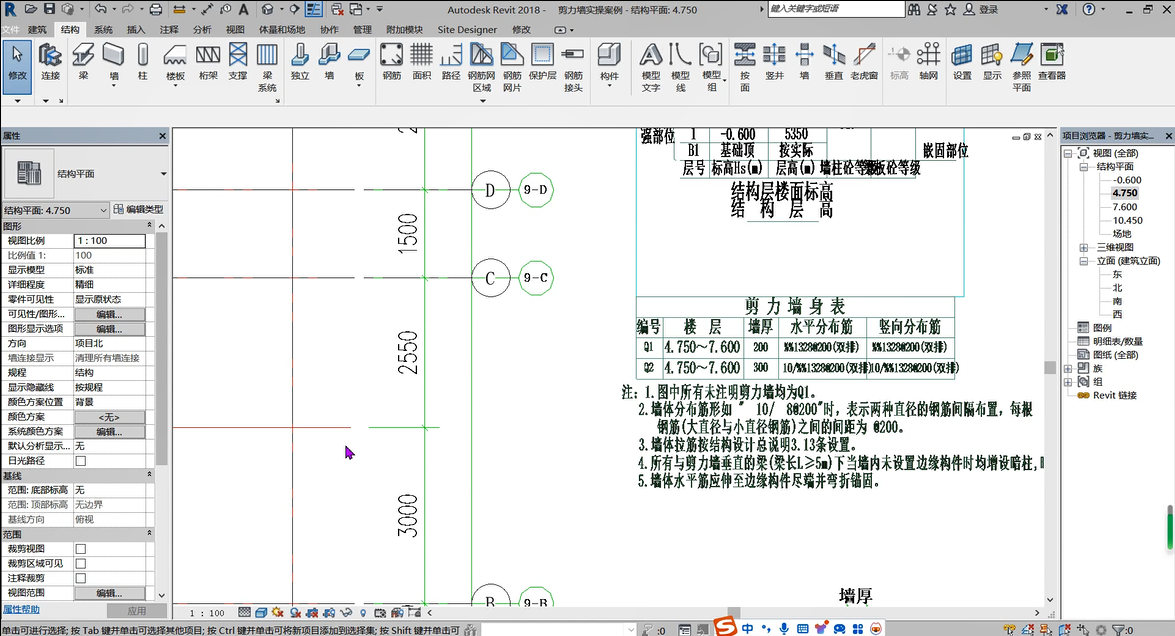Open the 属性帮助 properties help link
Viewport: 1175px width, 636px height.
pos(21,609)
